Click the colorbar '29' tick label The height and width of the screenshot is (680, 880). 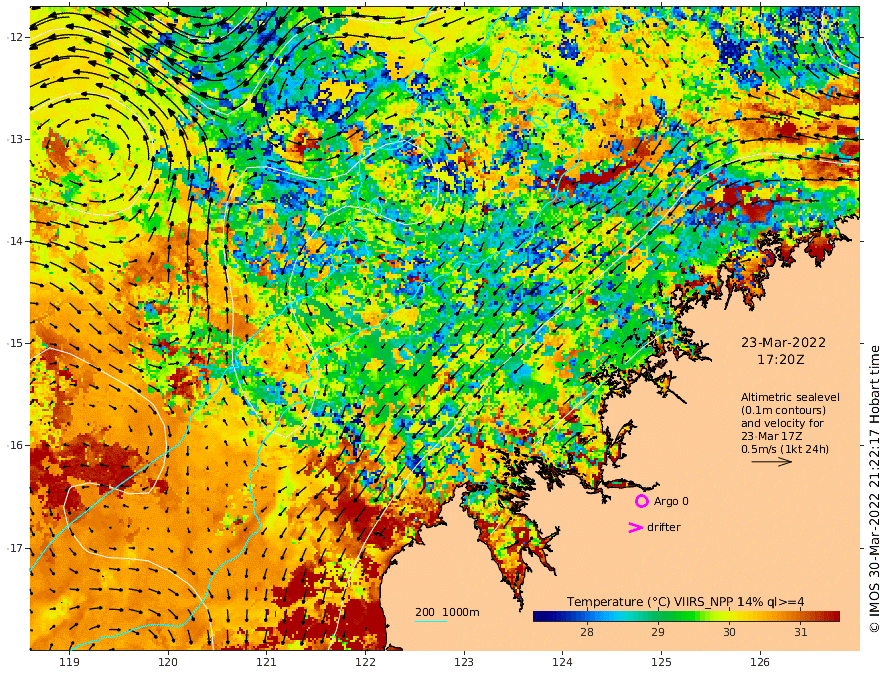click(658, 632)
